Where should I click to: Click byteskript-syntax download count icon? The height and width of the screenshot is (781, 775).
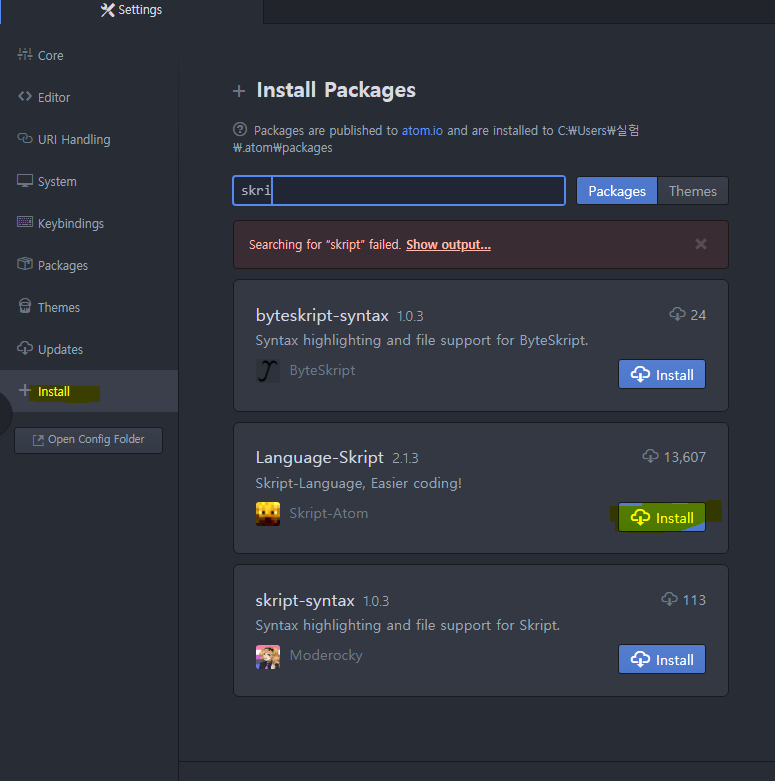pyautogui.click(x=677, y=314)
